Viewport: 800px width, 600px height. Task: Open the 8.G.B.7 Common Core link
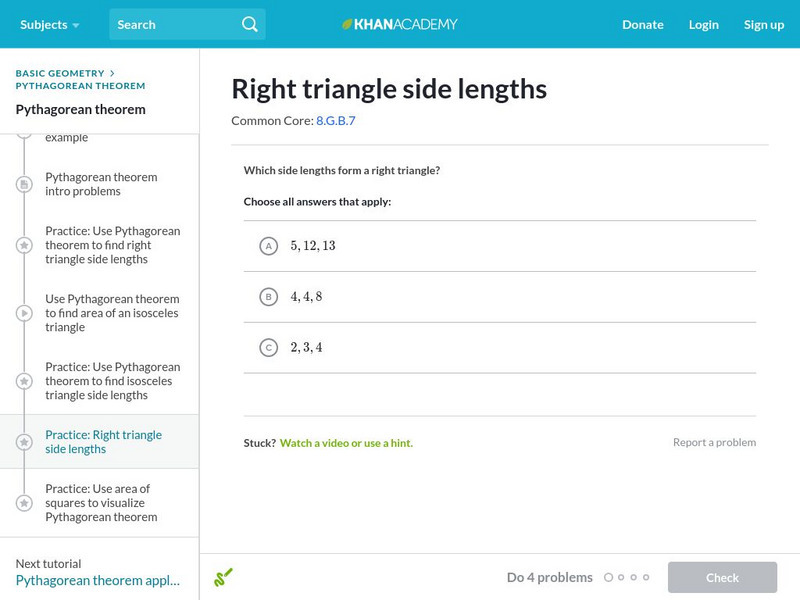click(x=335, y=121)
